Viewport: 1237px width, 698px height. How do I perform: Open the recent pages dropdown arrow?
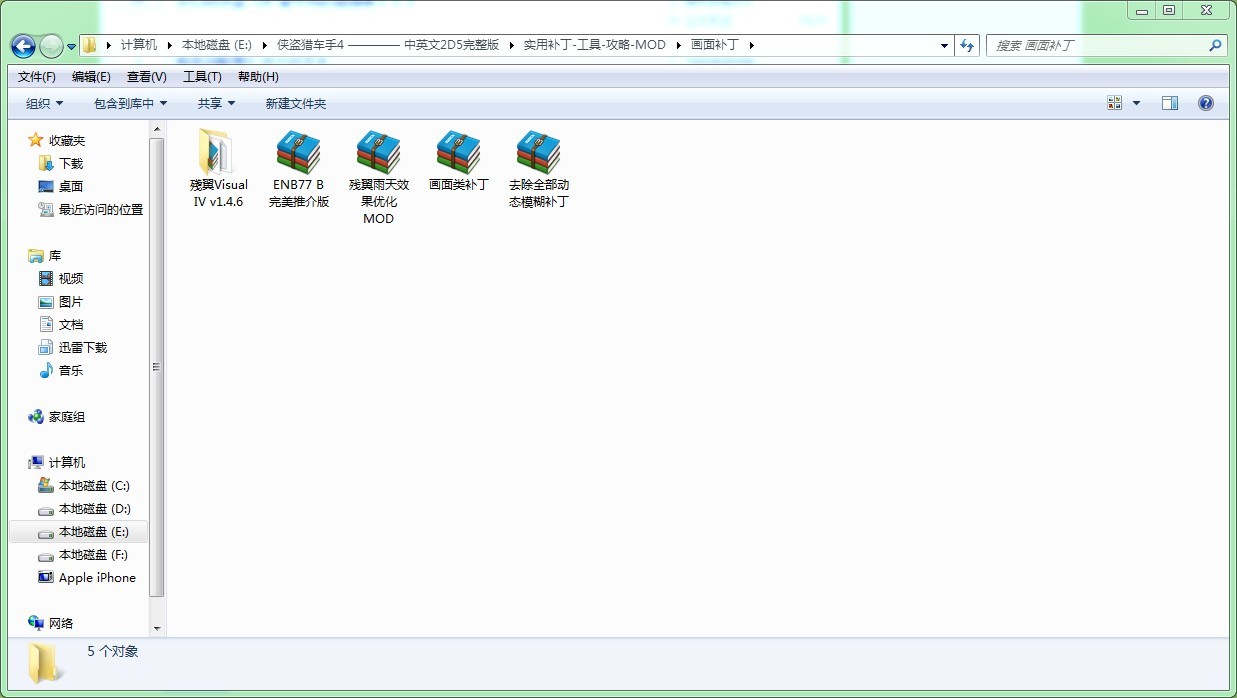click(72, 46)
